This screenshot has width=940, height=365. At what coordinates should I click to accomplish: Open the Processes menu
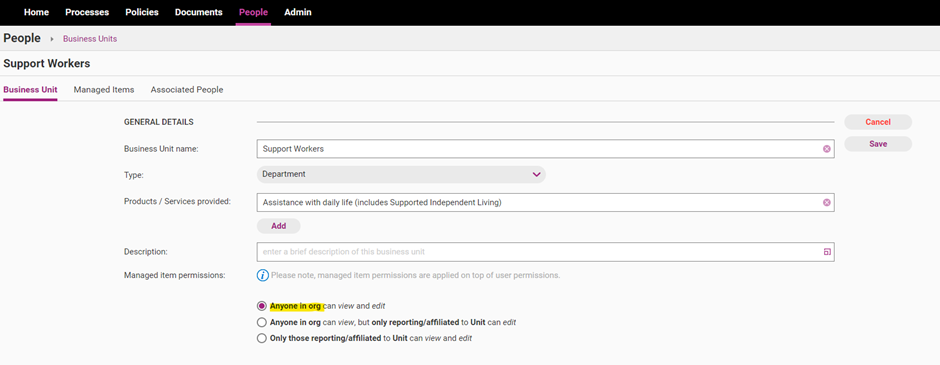pyautogui.click(x=87, y=12)
